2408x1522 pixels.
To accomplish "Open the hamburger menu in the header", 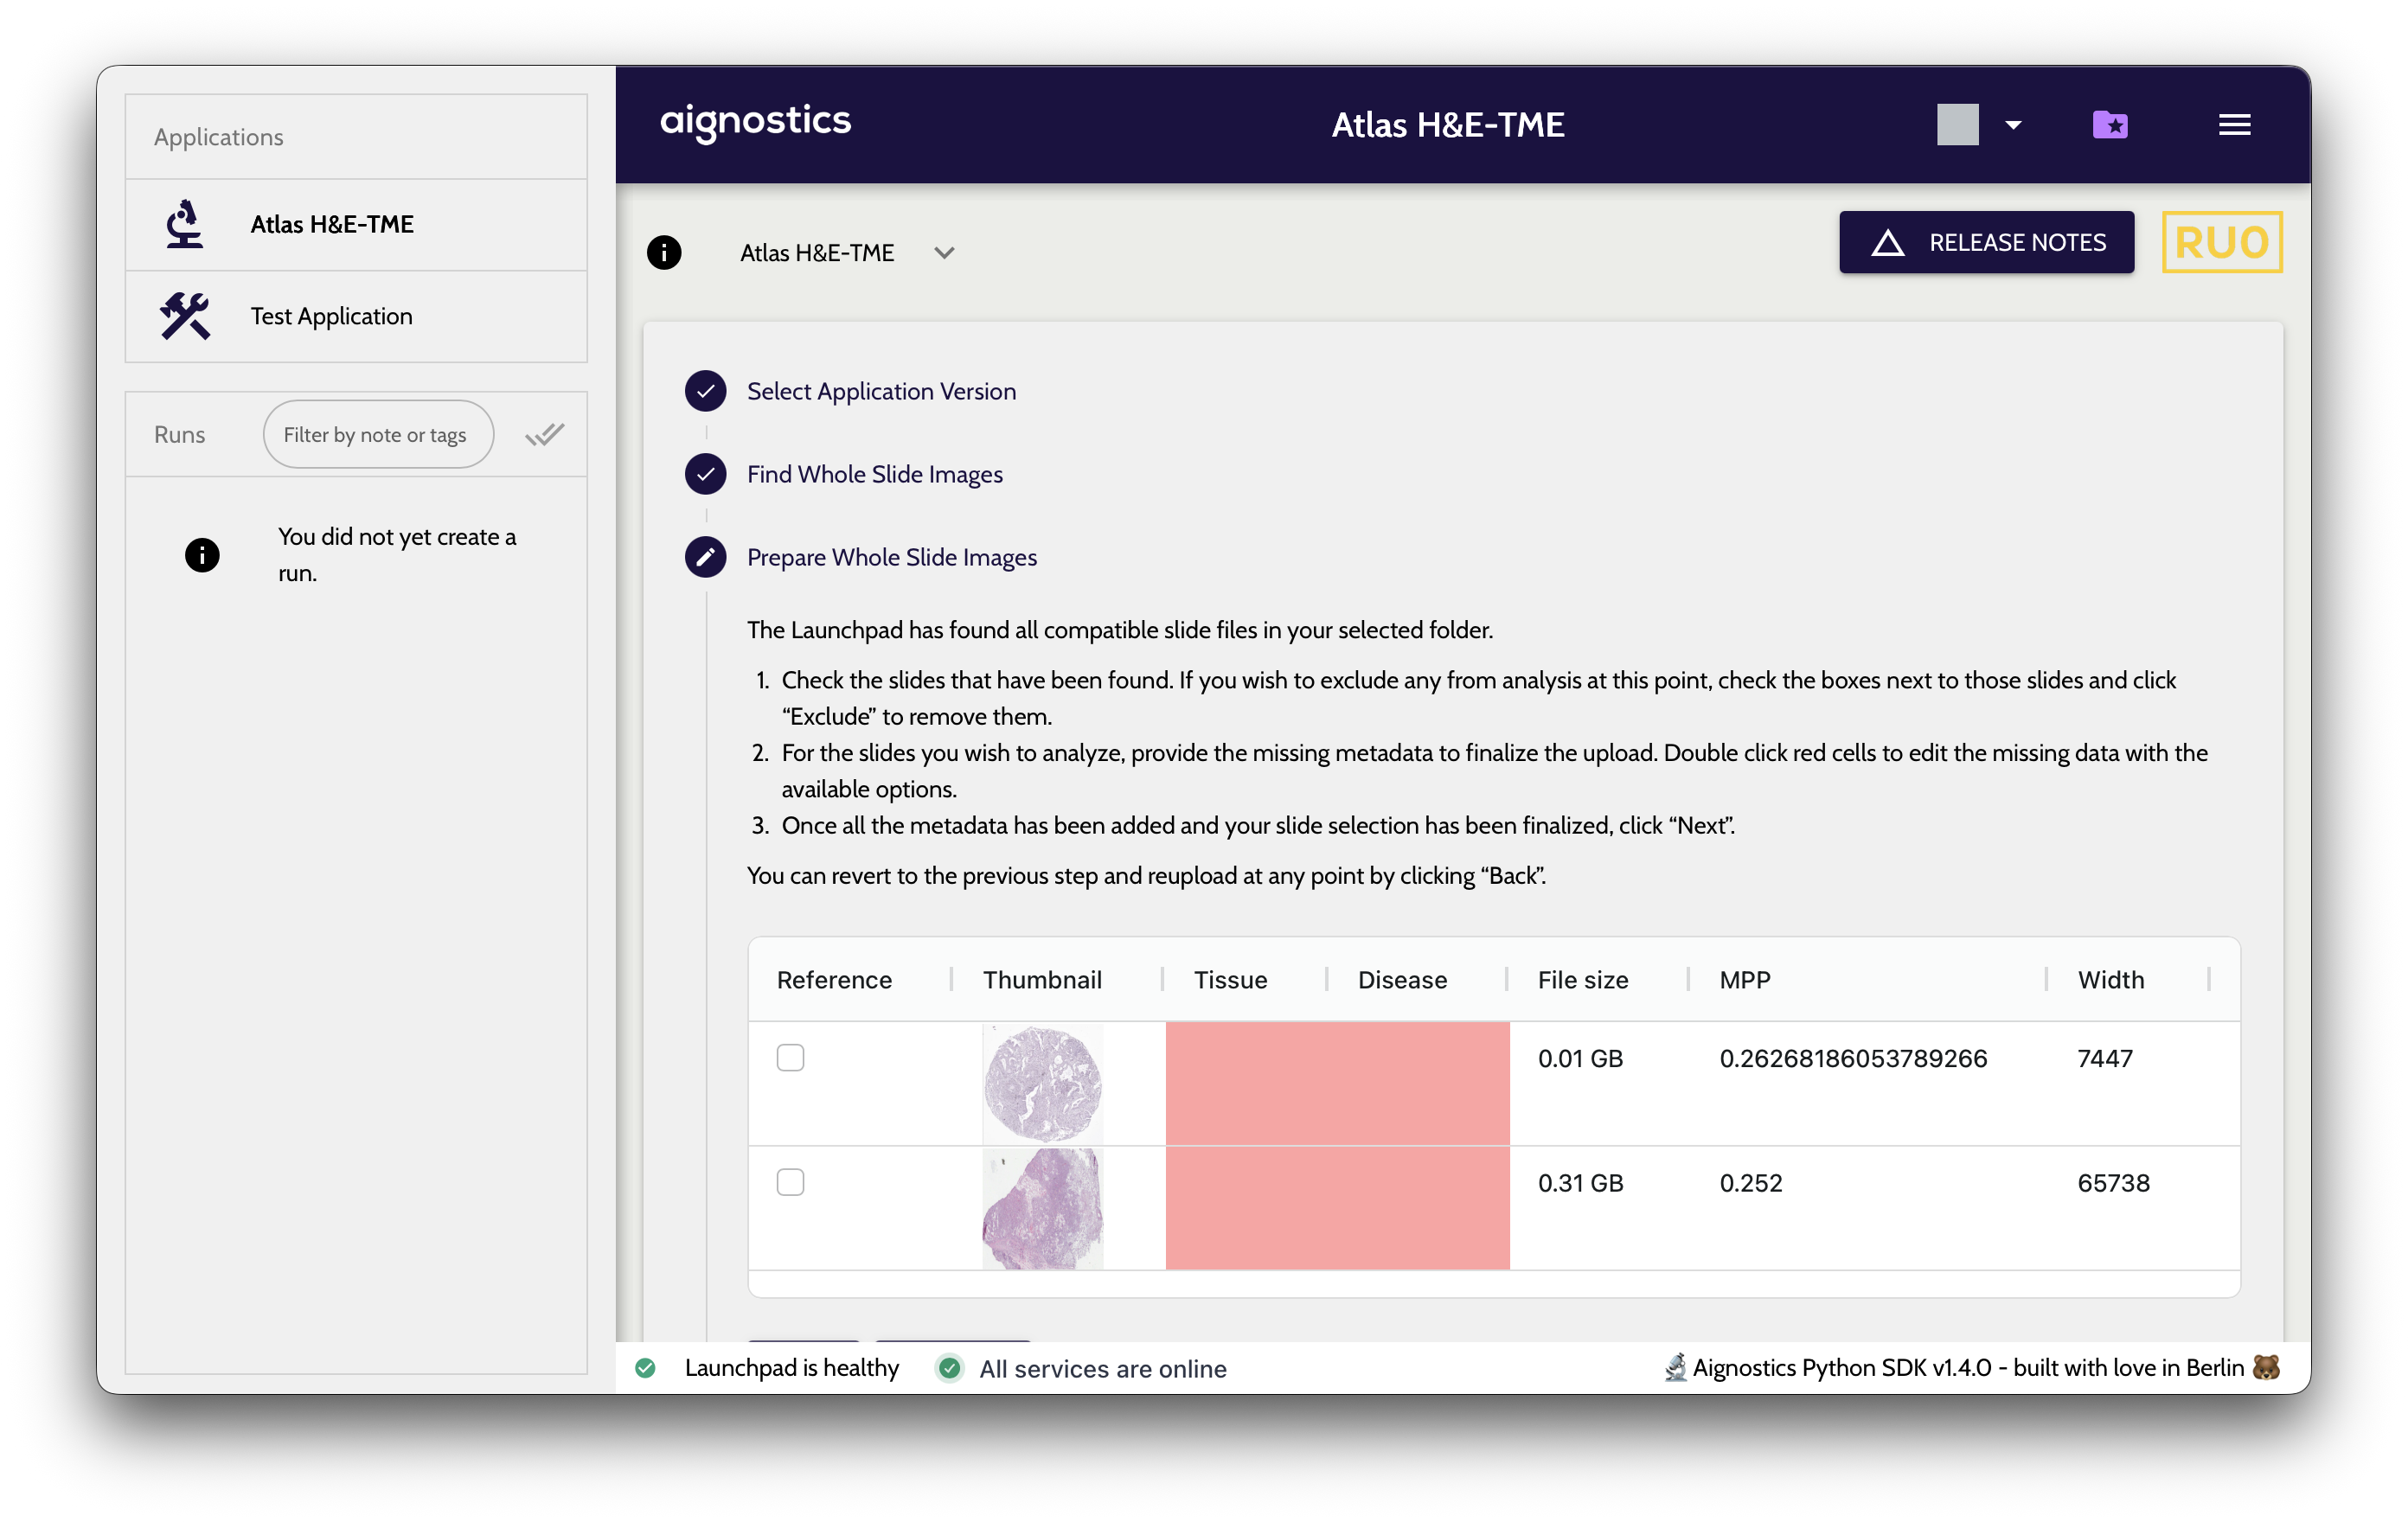I will click(x=2234, y=125).
